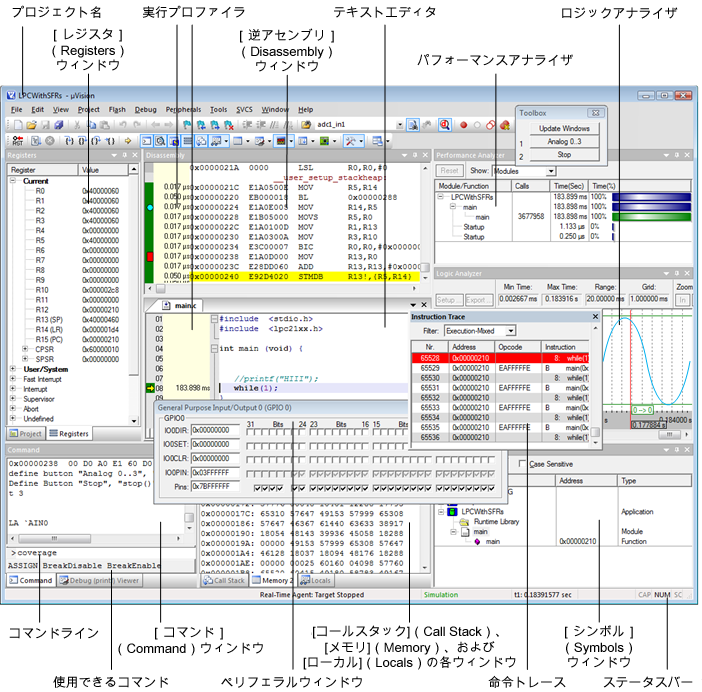Expand the User/System register group
Viewport: 702px width, 692px height.
(x=13, y=369)
